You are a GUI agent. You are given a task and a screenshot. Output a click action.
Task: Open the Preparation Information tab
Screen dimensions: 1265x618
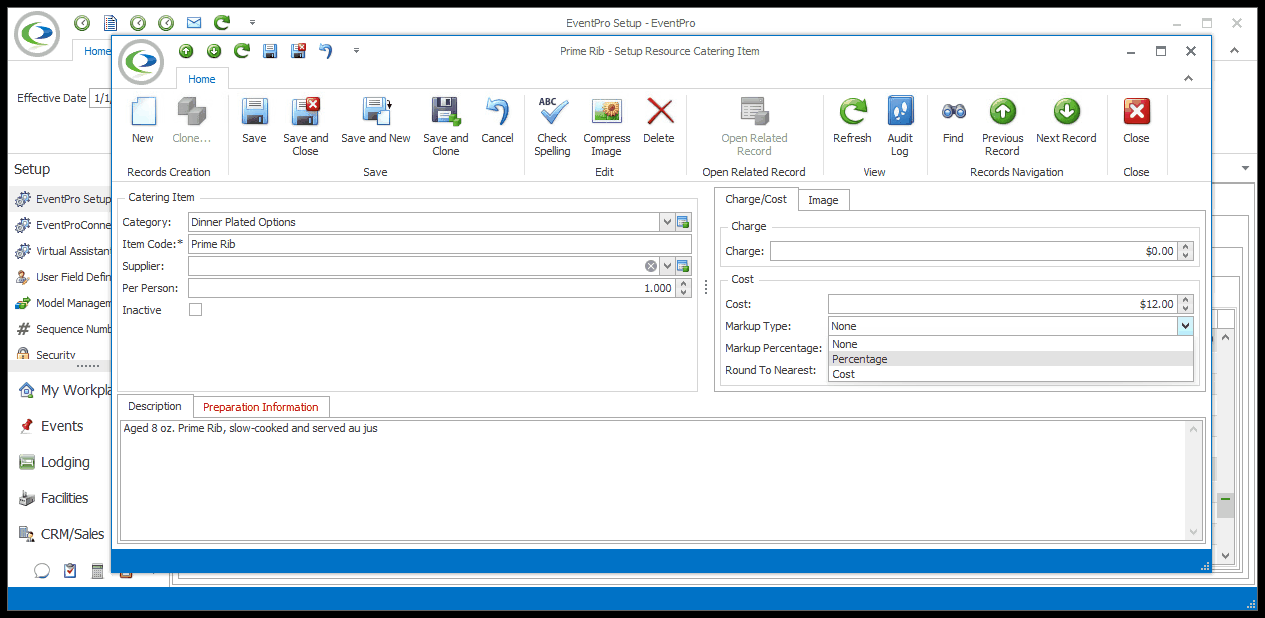[261, 407]
